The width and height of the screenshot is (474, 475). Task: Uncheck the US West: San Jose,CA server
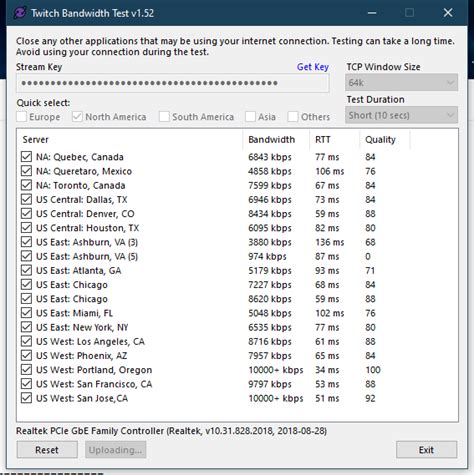tap(26, 398)
